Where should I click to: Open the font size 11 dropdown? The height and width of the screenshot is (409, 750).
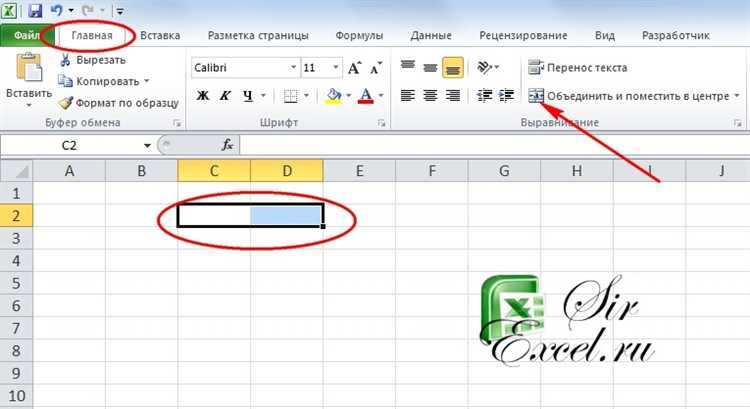click(336, 67)
